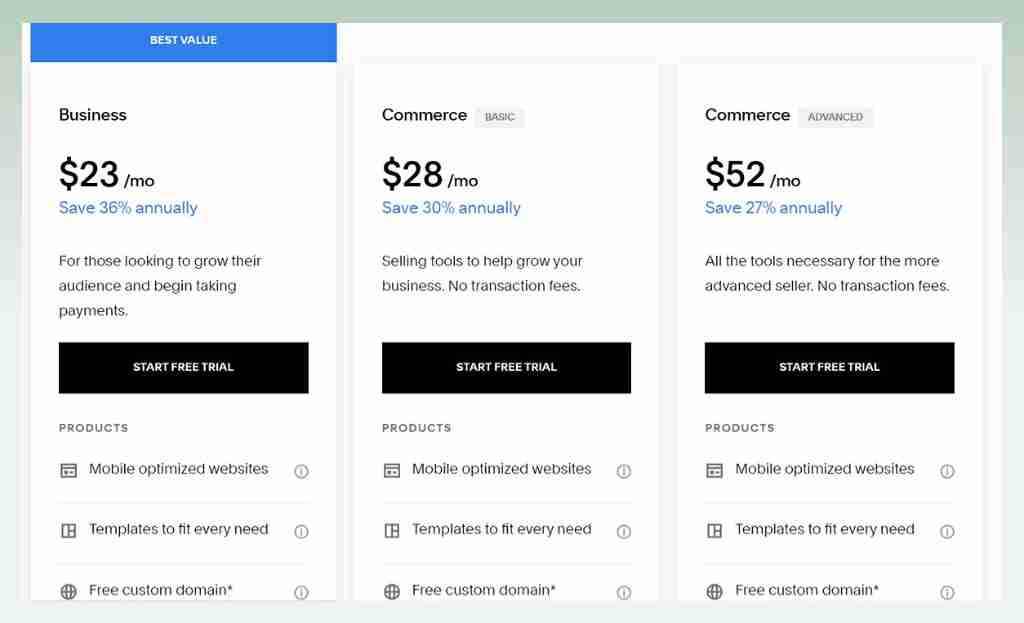Click Commerce Basic's Free custom domain text
The image size is (1024, 623).
[484, 590]
